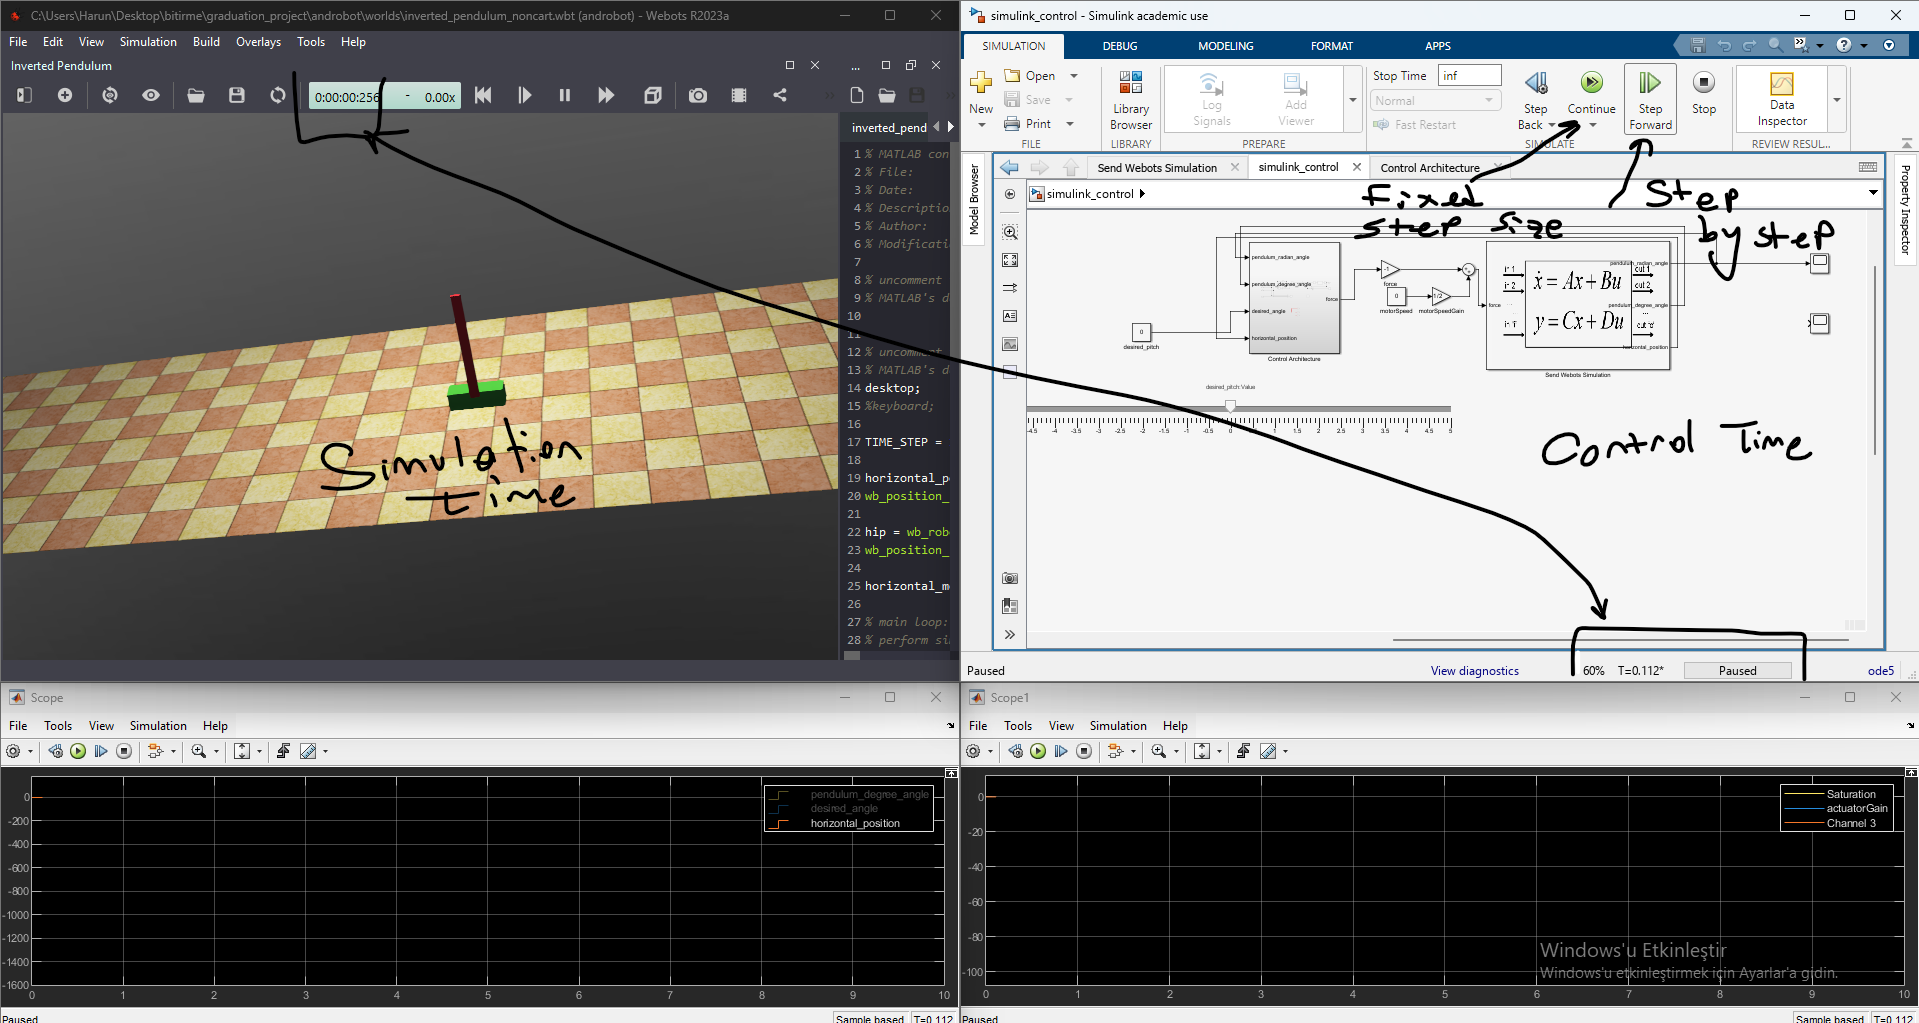The width and height of the screenshot is (1919, 1023).
Task: Toggle 3D rendering cube icon in Webots
Action: (x=652, y=95)
